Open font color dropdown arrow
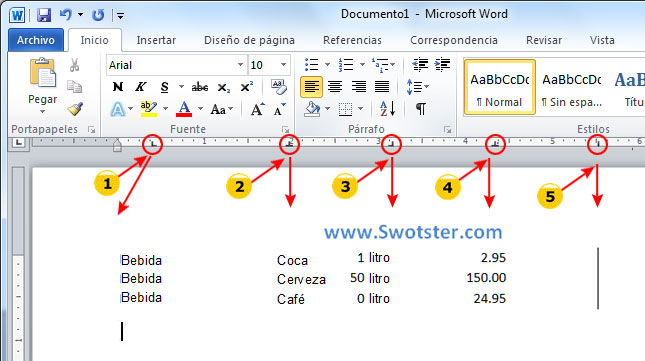This screenshot has height=361, width=645. click(x=201, y=109)
